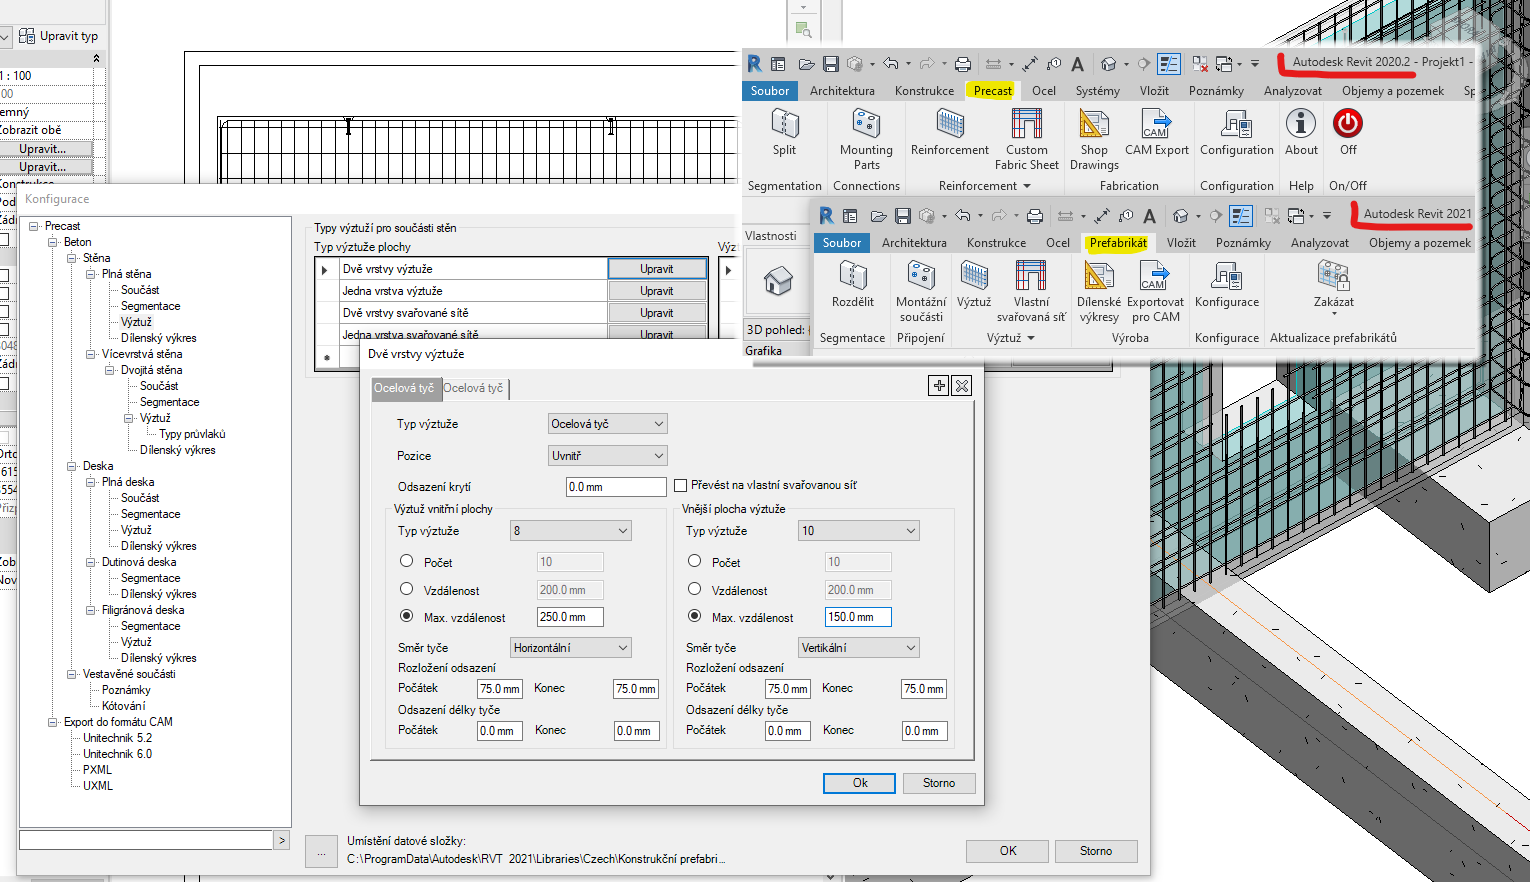
Task: Collapse the Plná stěna tree node
Action: click(x=91, y=274)
